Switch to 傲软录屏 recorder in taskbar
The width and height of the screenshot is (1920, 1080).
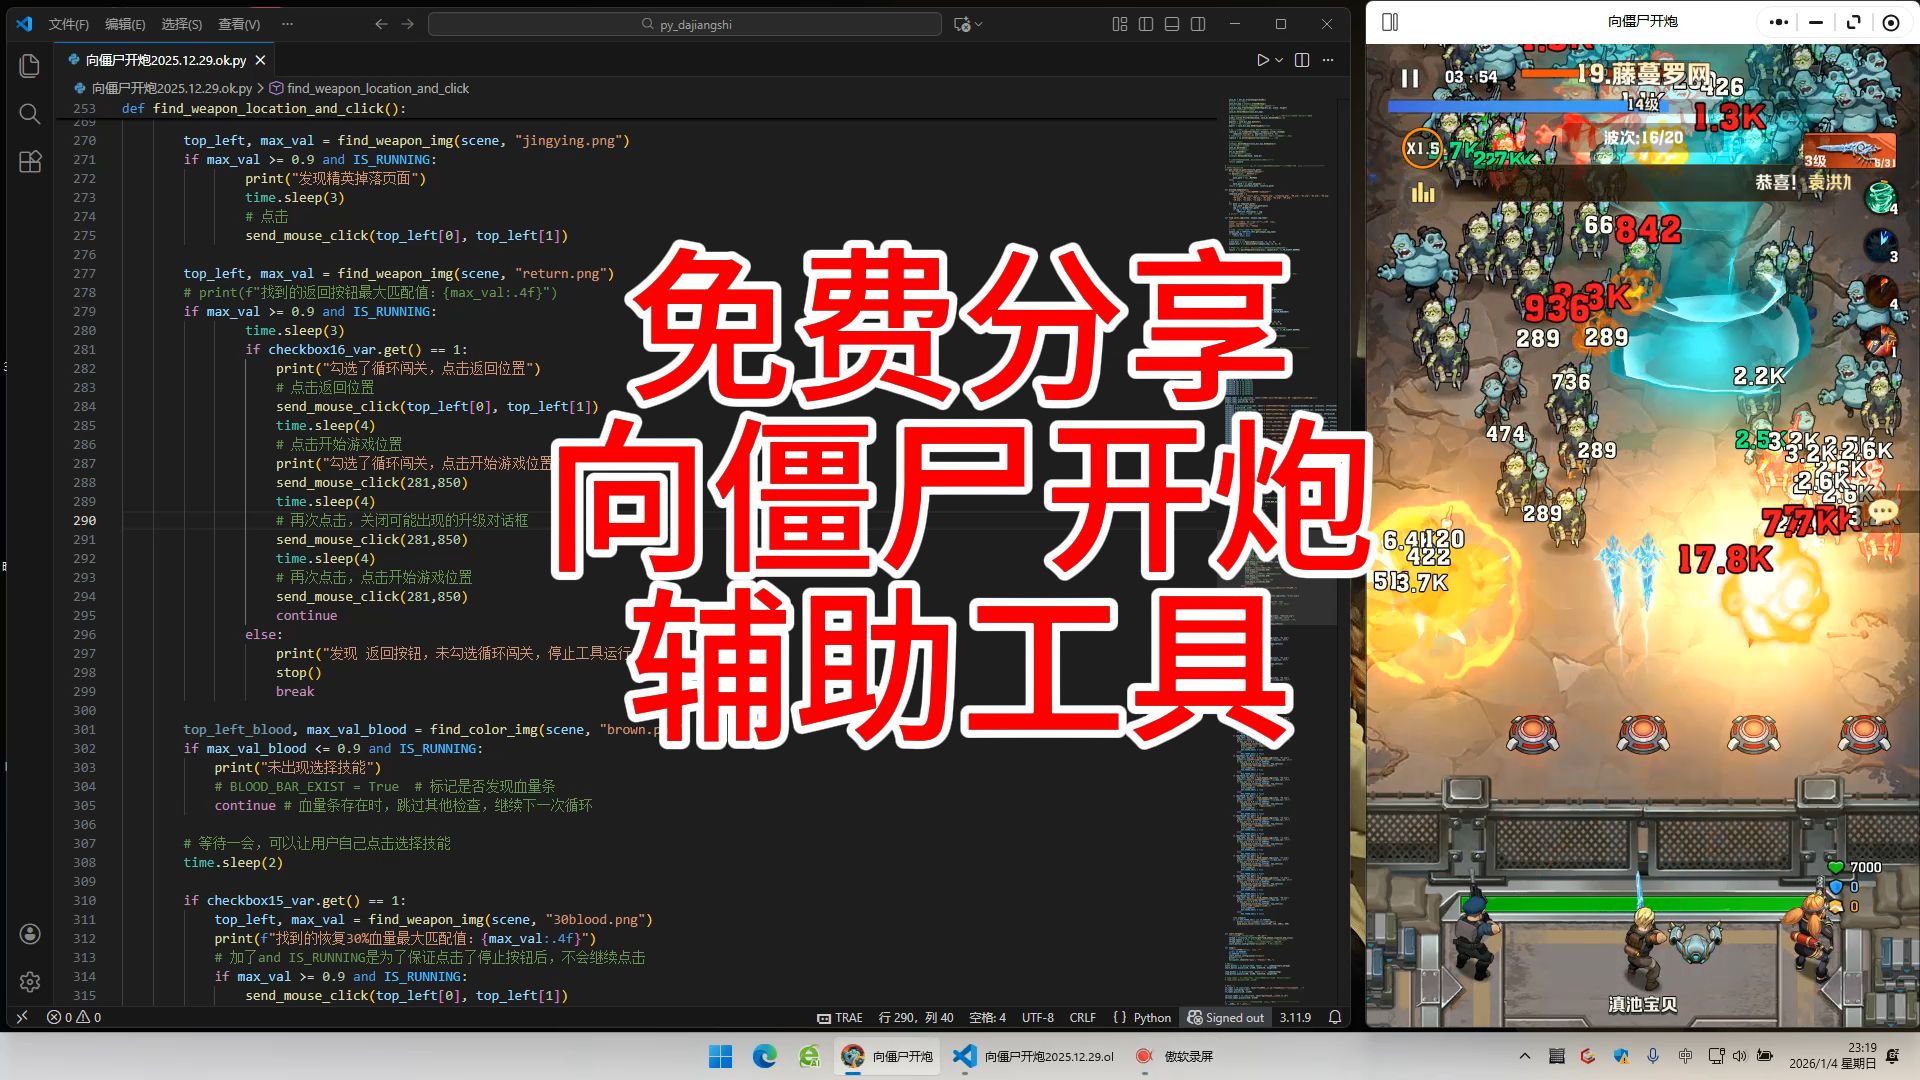tap(1176, 1056)
